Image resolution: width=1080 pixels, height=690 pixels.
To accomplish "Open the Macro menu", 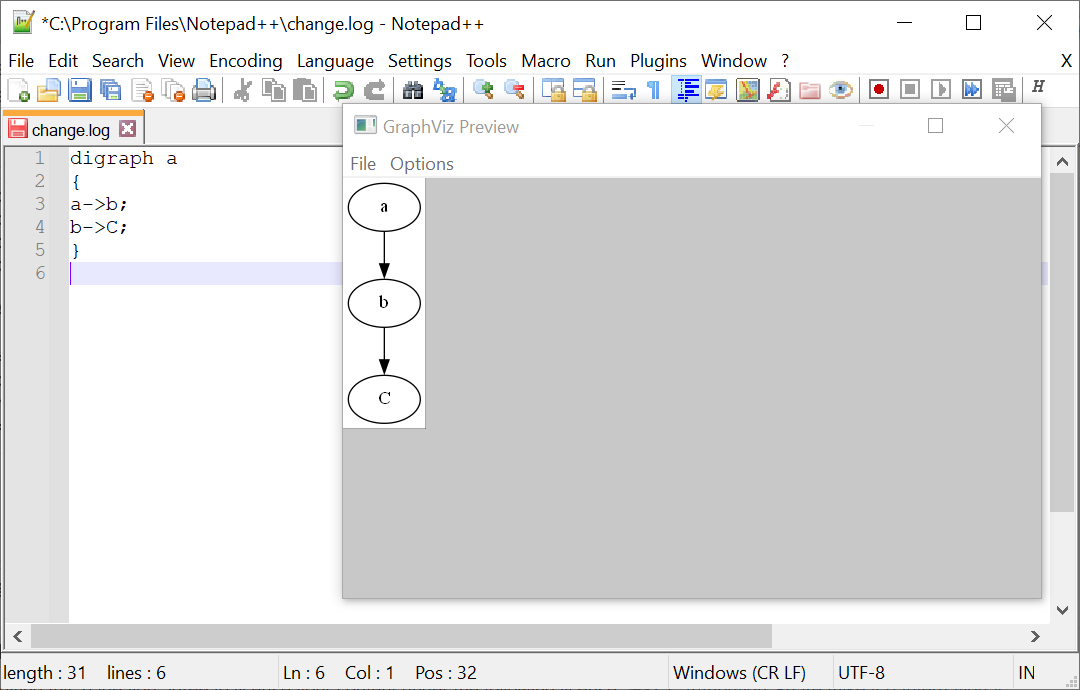I will pos(546,61).
